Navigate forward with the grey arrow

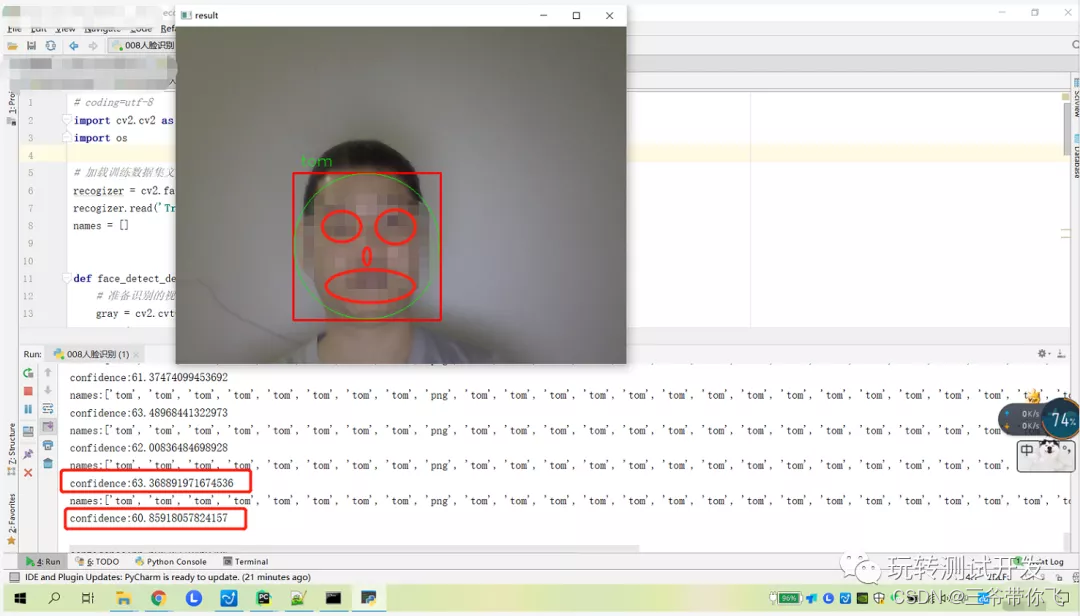(93, 45)
